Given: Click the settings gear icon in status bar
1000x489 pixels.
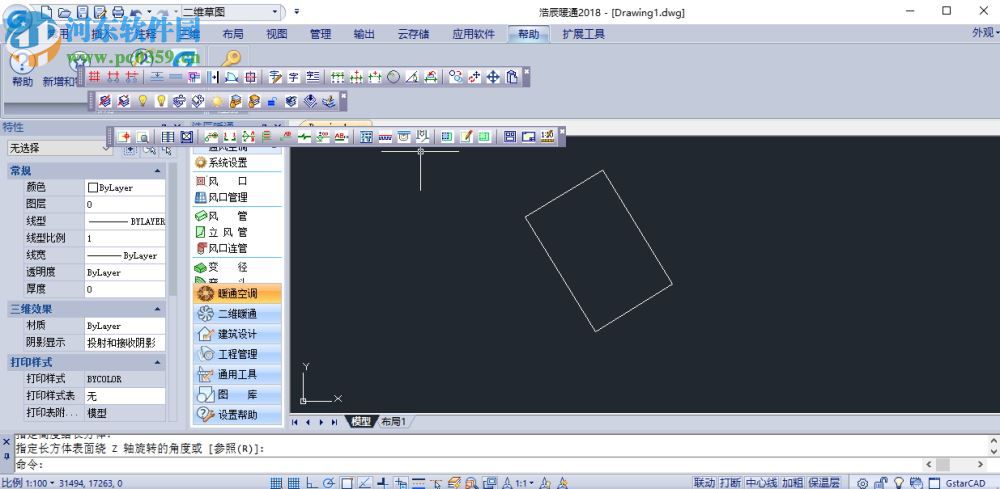Looking at the screenshot, I should (862, 483).
